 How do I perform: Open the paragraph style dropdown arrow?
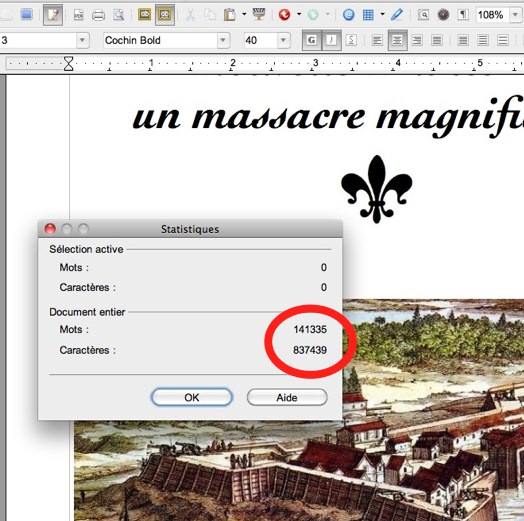click(x=82, y=40)
